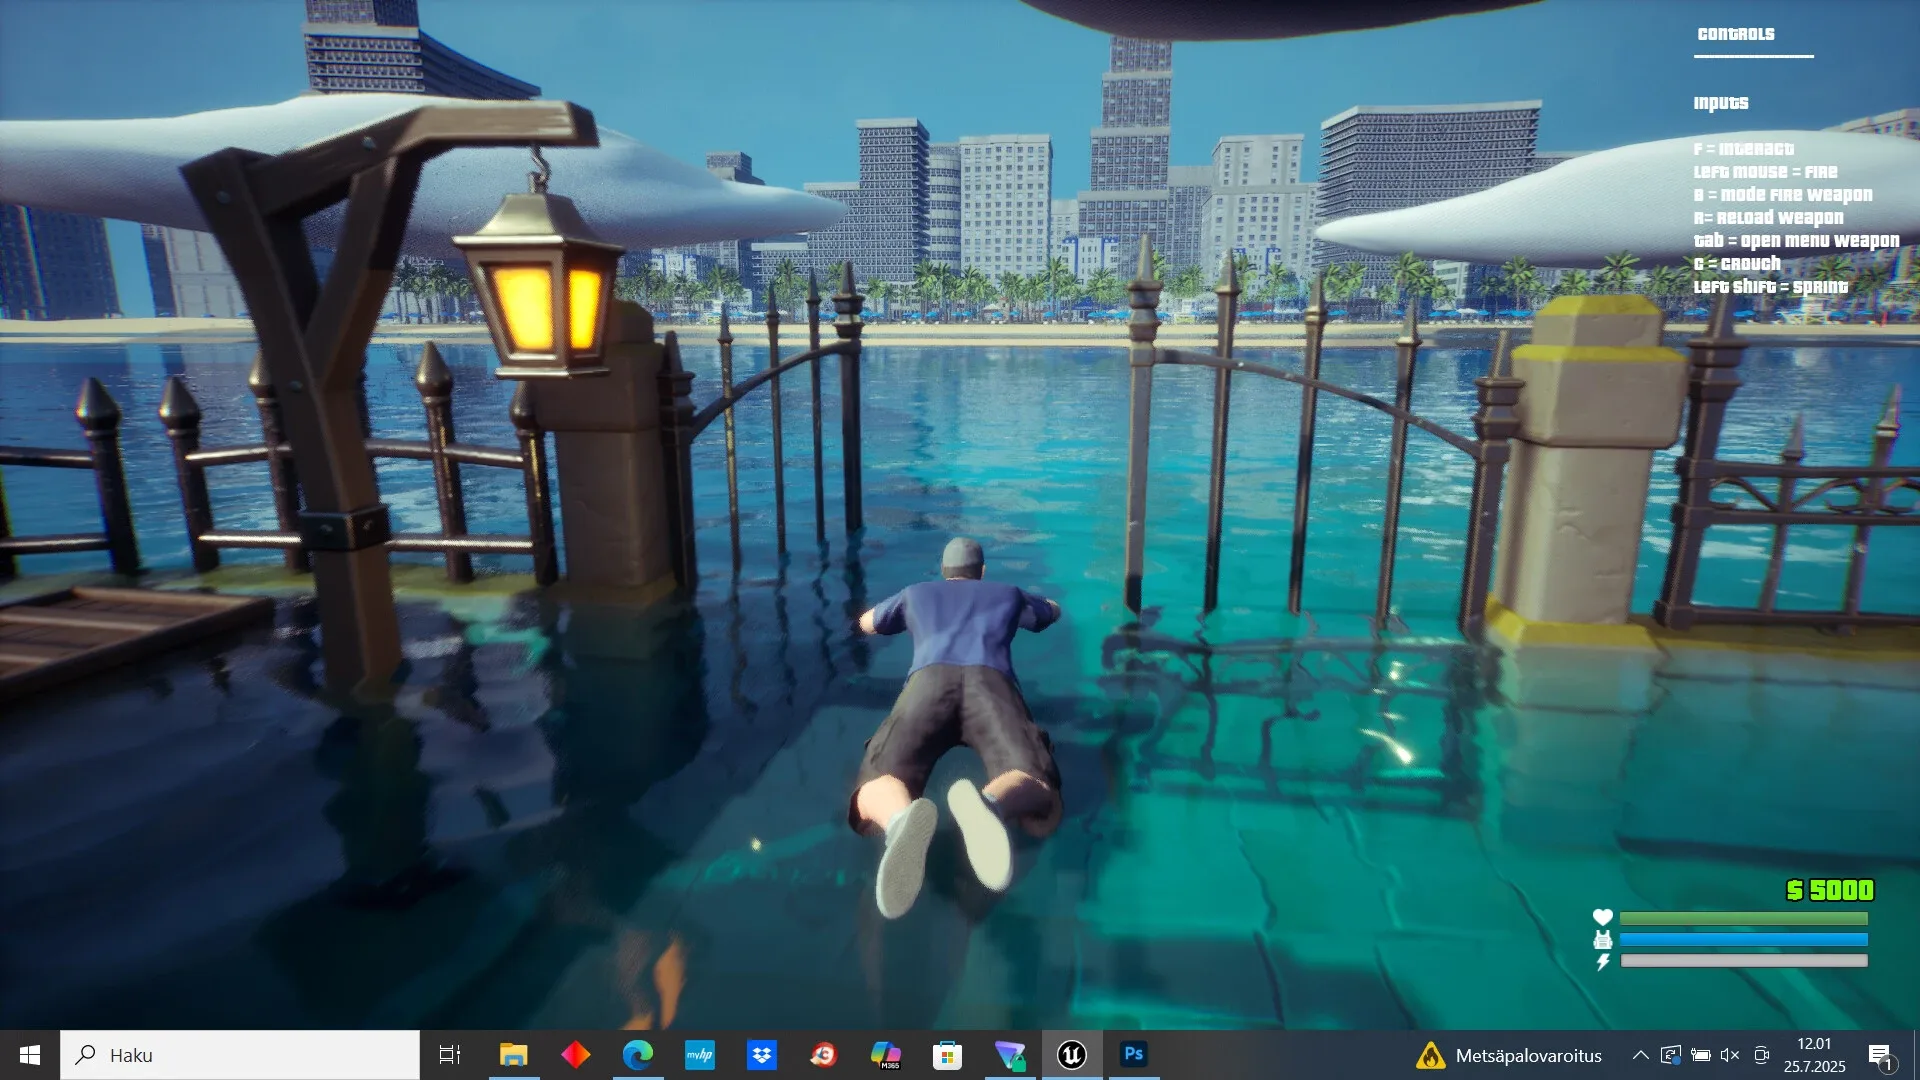The width and height of the screenshot is (1920, 1080).
Task: Open clock and date calendar flyout
Action: click(1814, 1055)
